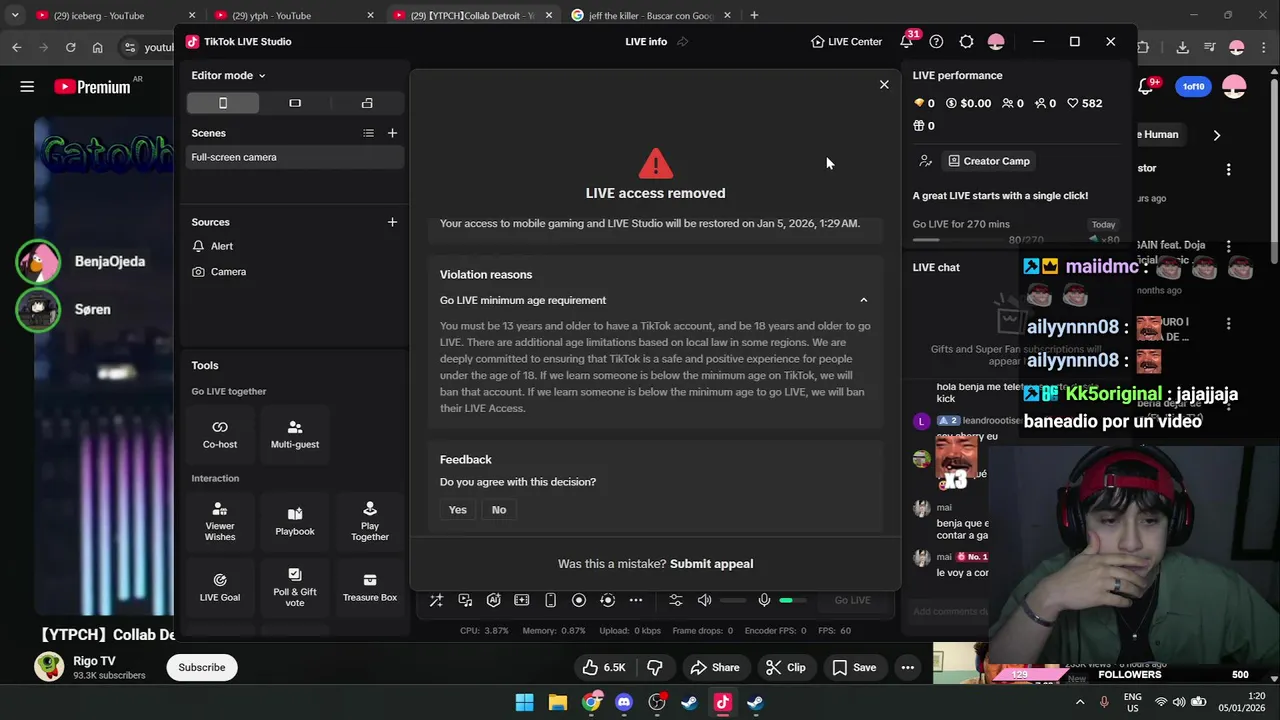This screenshot has width=1280, height=720.
Task: Add a new source with plus icon
Action: [x=392, y=222]
